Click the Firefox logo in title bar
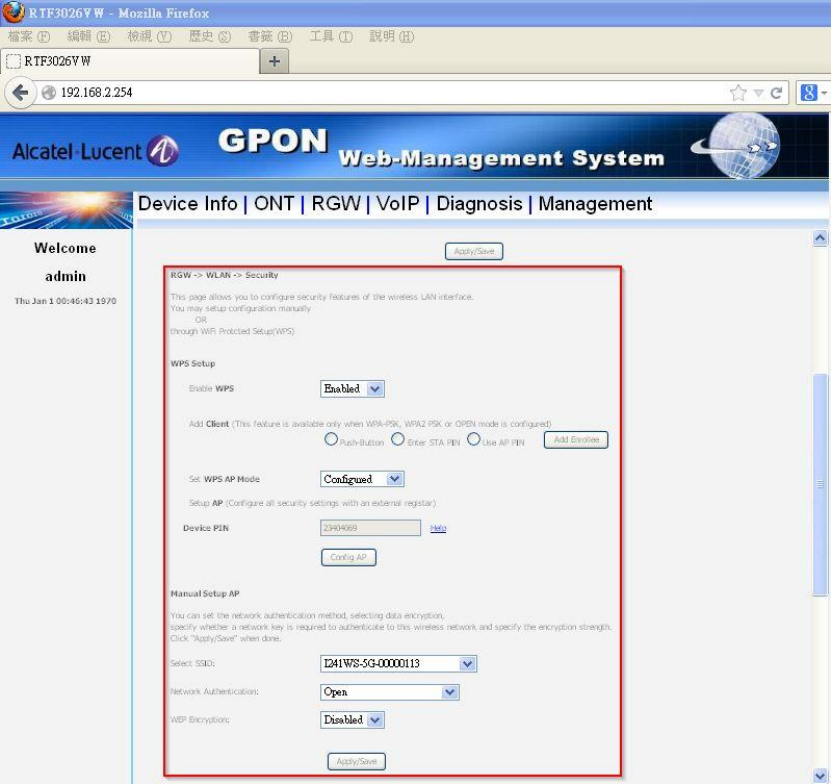 click(13, 12)
